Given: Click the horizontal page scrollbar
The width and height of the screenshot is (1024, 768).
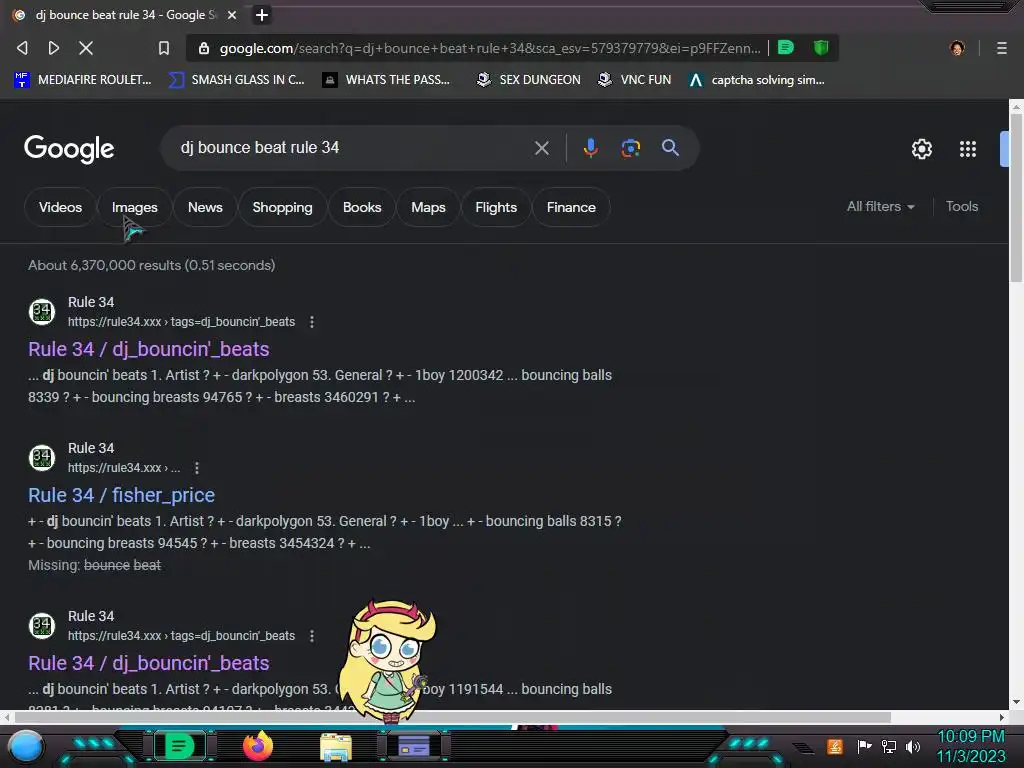Looking at the screenshot, I should (453, 717).
